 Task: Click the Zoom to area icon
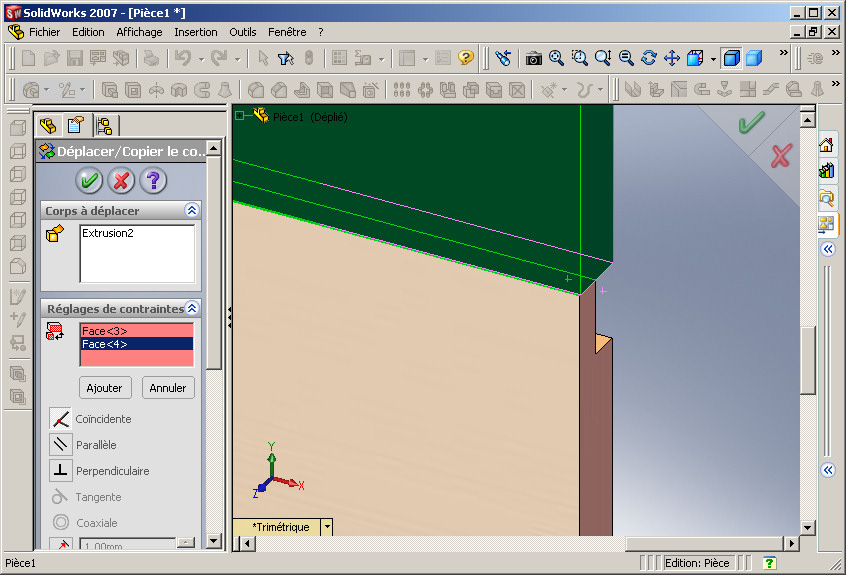579,58
